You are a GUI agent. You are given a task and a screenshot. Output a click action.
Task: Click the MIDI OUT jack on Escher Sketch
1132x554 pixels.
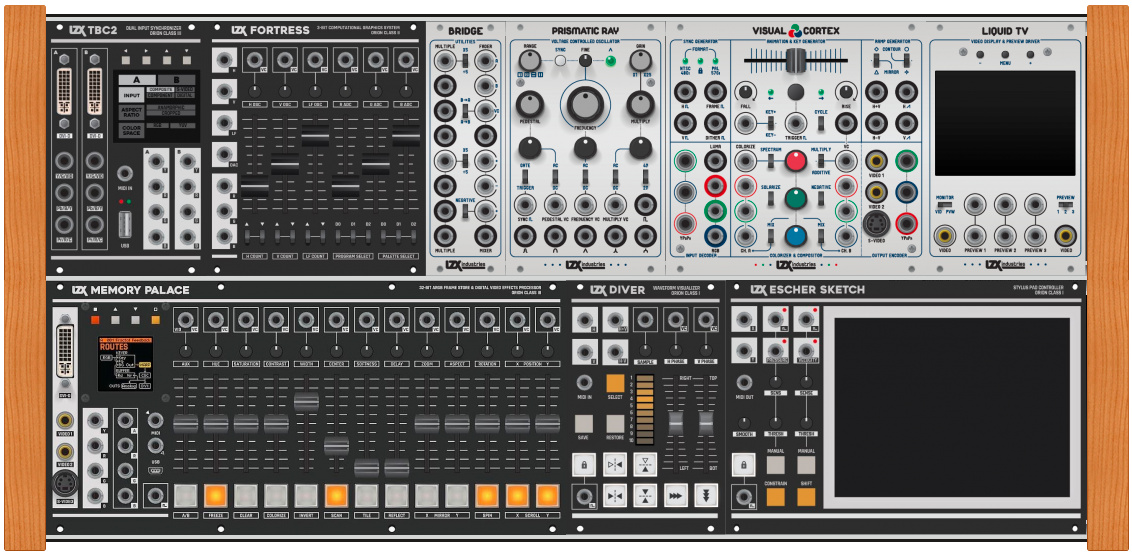tap(744, 383)
